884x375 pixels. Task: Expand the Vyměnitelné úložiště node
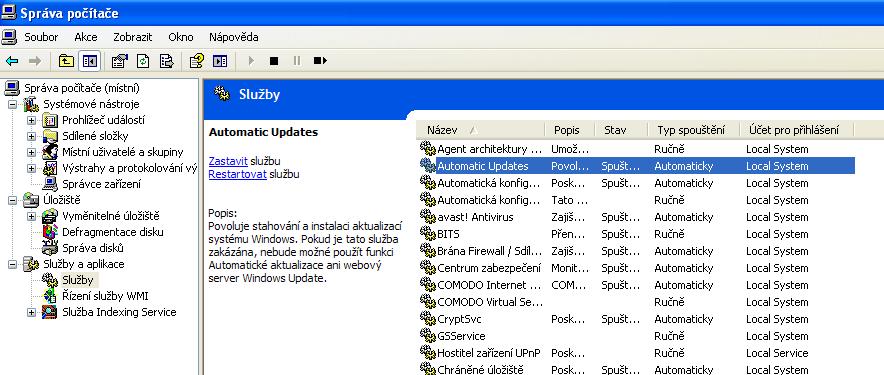click(x=32, y=216)
